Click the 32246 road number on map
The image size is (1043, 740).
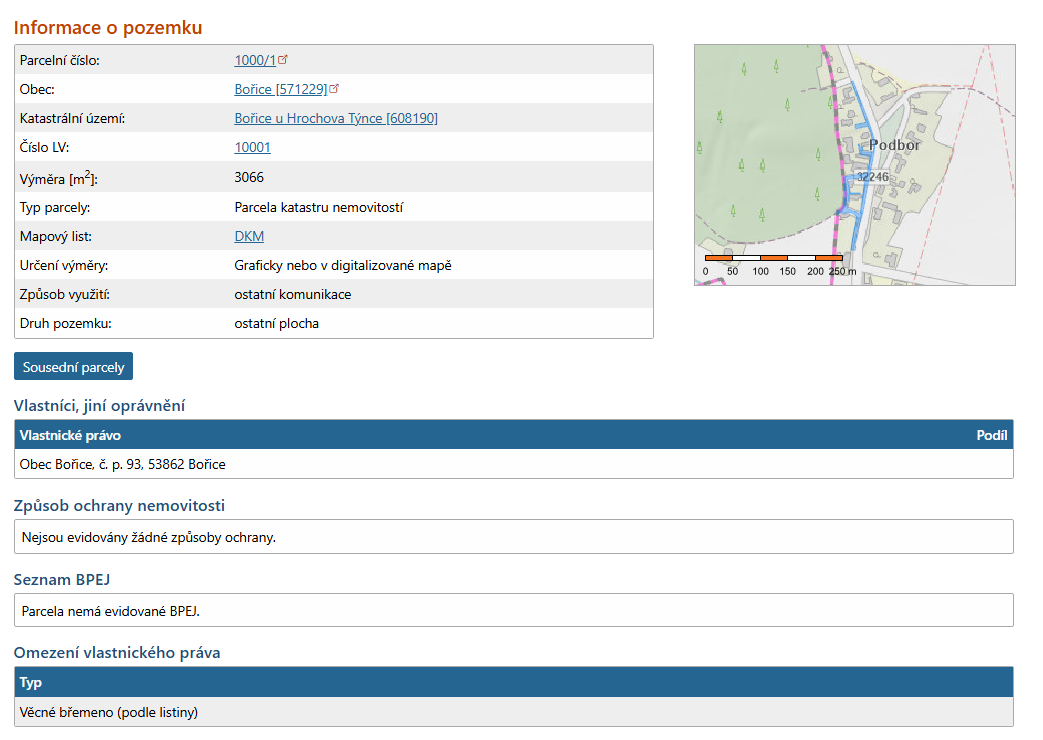coord(872,177)
